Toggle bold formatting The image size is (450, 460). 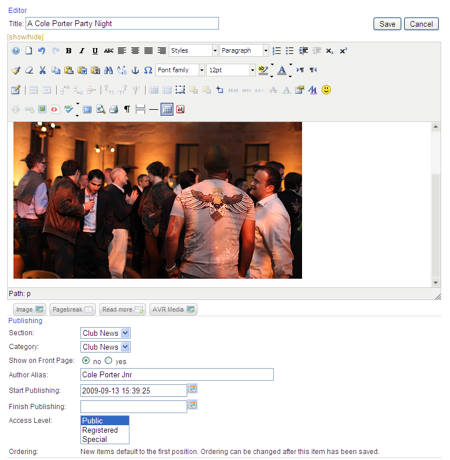point(69,51)
